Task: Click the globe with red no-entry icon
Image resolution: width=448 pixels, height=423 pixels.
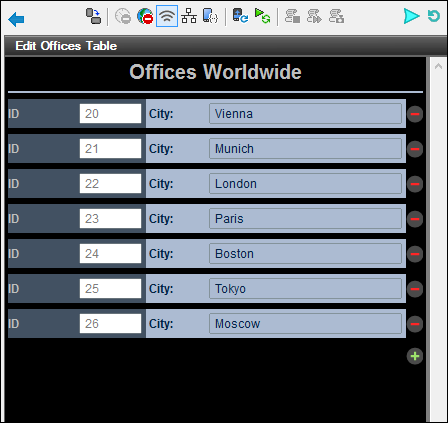Action: coord(145,16)
